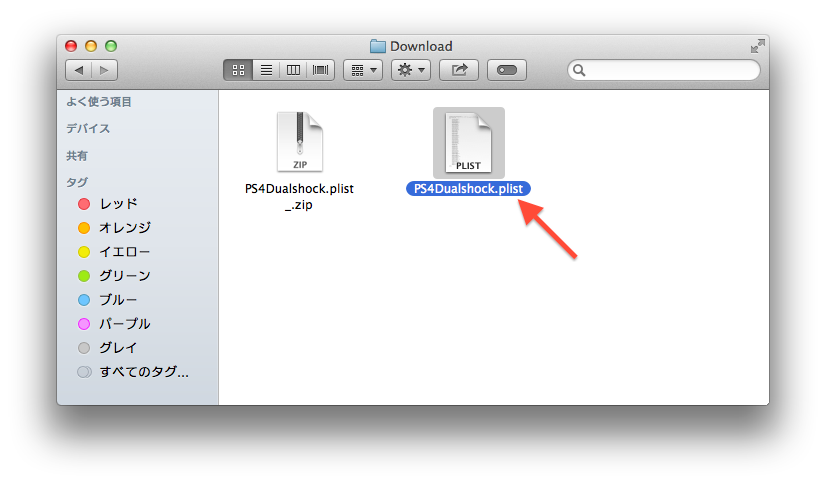Switch to Cover Flow view
The width and height of the screenshot is (826, 484).
pyautogui.click(x=320, y=70)
